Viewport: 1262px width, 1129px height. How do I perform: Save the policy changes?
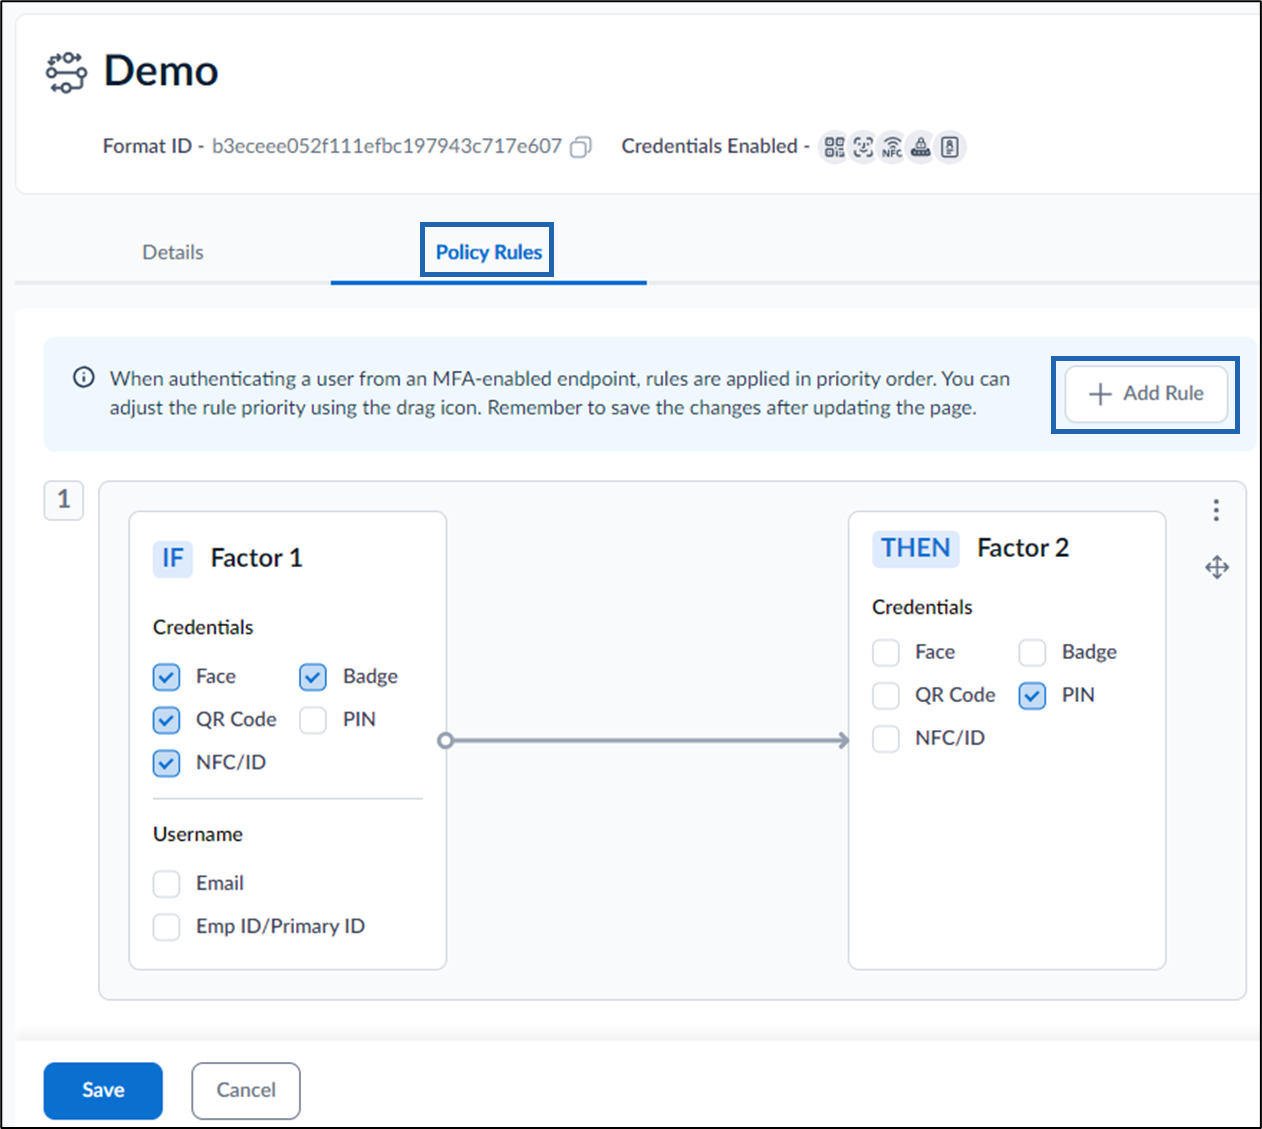point(103,1090)
